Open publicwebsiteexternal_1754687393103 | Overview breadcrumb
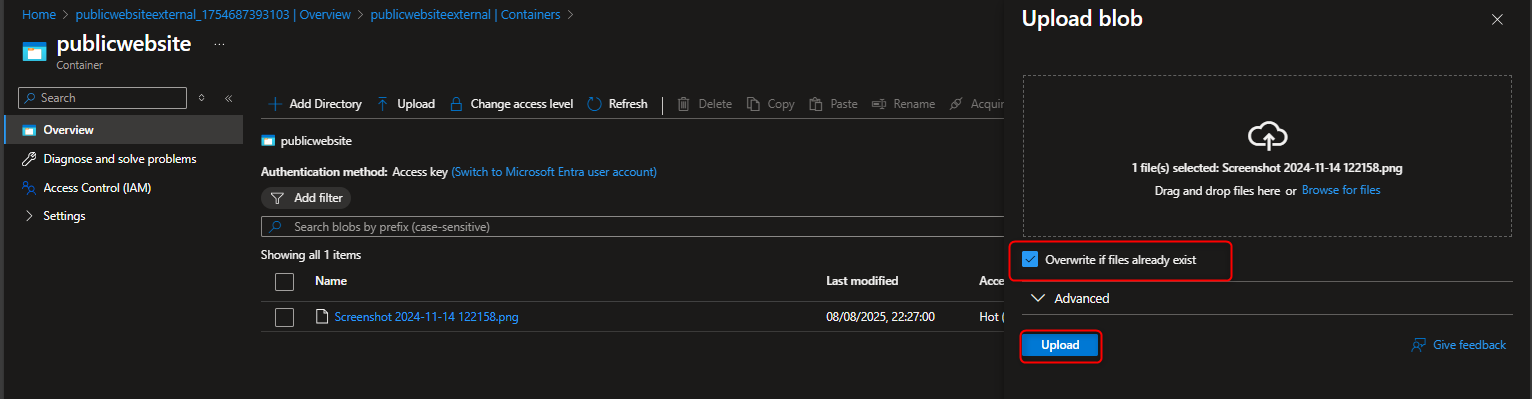 pos(213,15)
